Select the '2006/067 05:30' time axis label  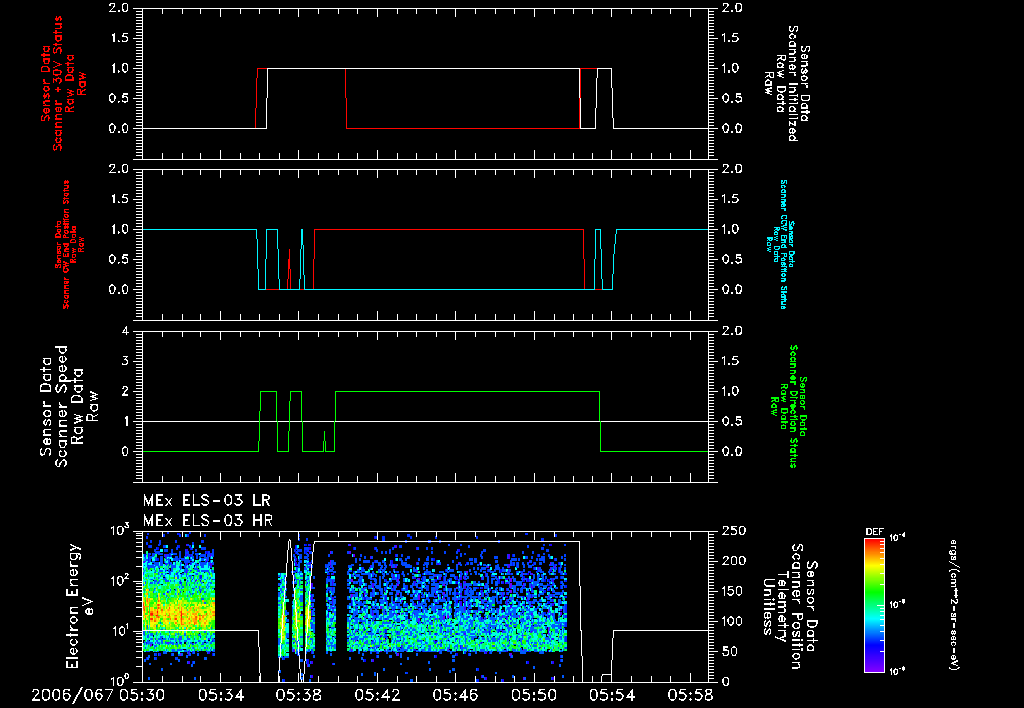pos(98,696)
